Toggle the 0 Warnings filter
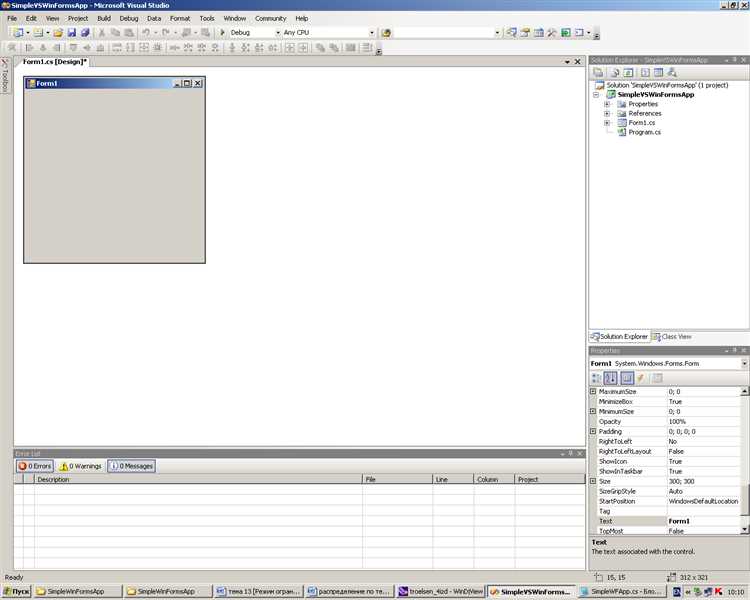The image size is (750, 600). point(80,466)
